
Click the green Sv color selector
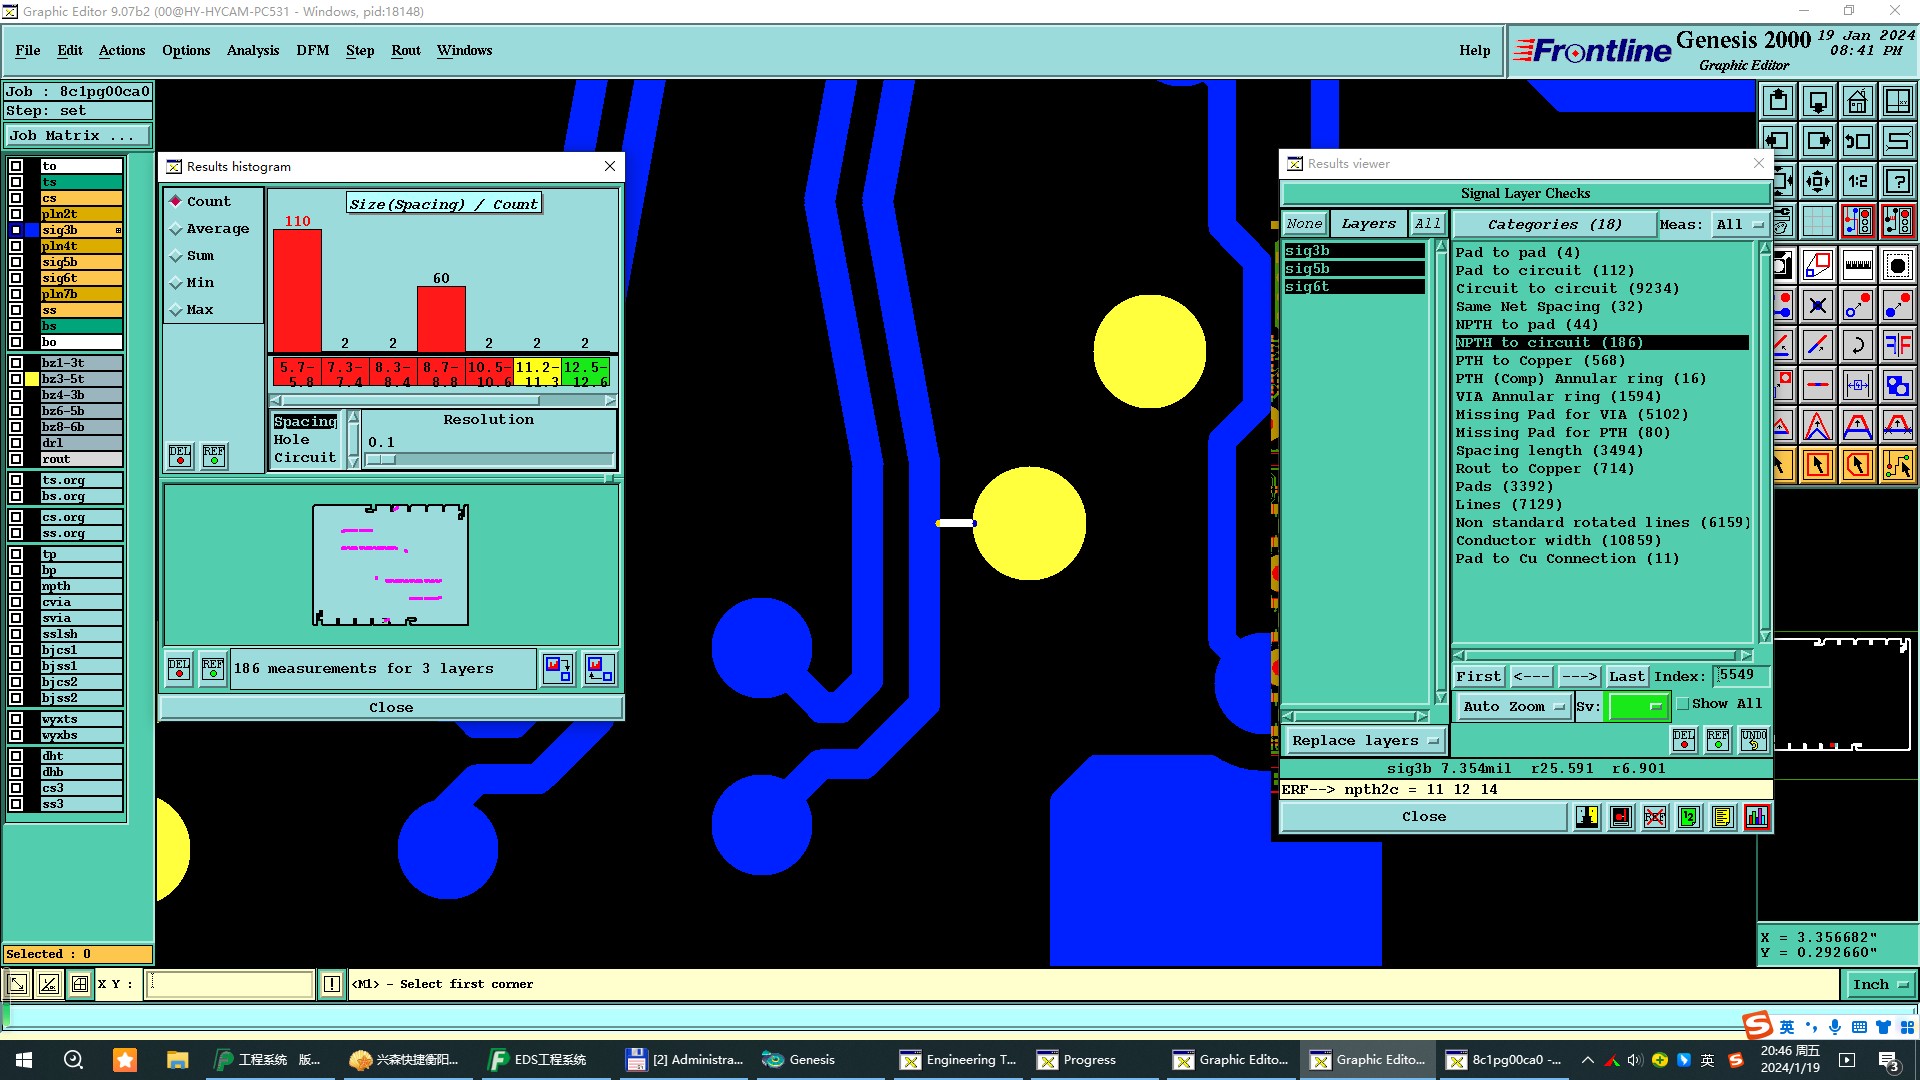point(1638,706)
